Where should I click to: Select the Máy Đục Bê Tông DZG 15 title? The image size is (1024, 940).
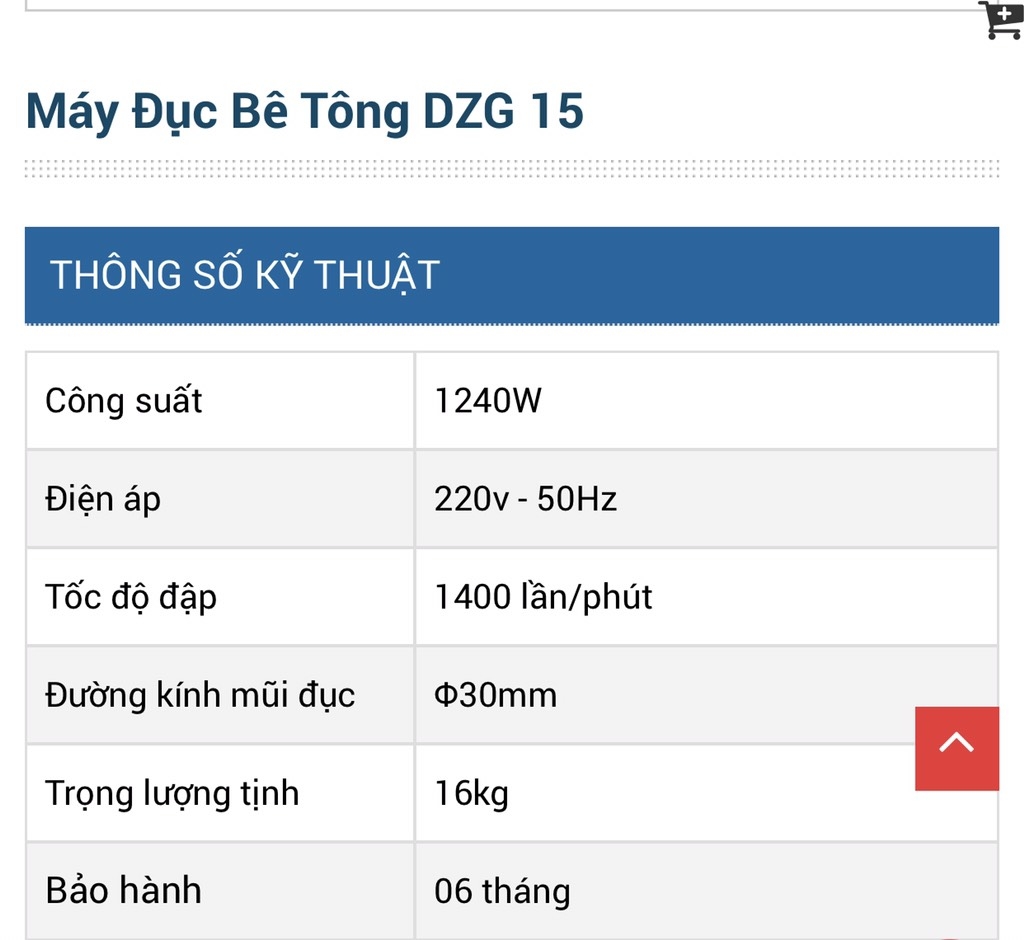(304, 112)
